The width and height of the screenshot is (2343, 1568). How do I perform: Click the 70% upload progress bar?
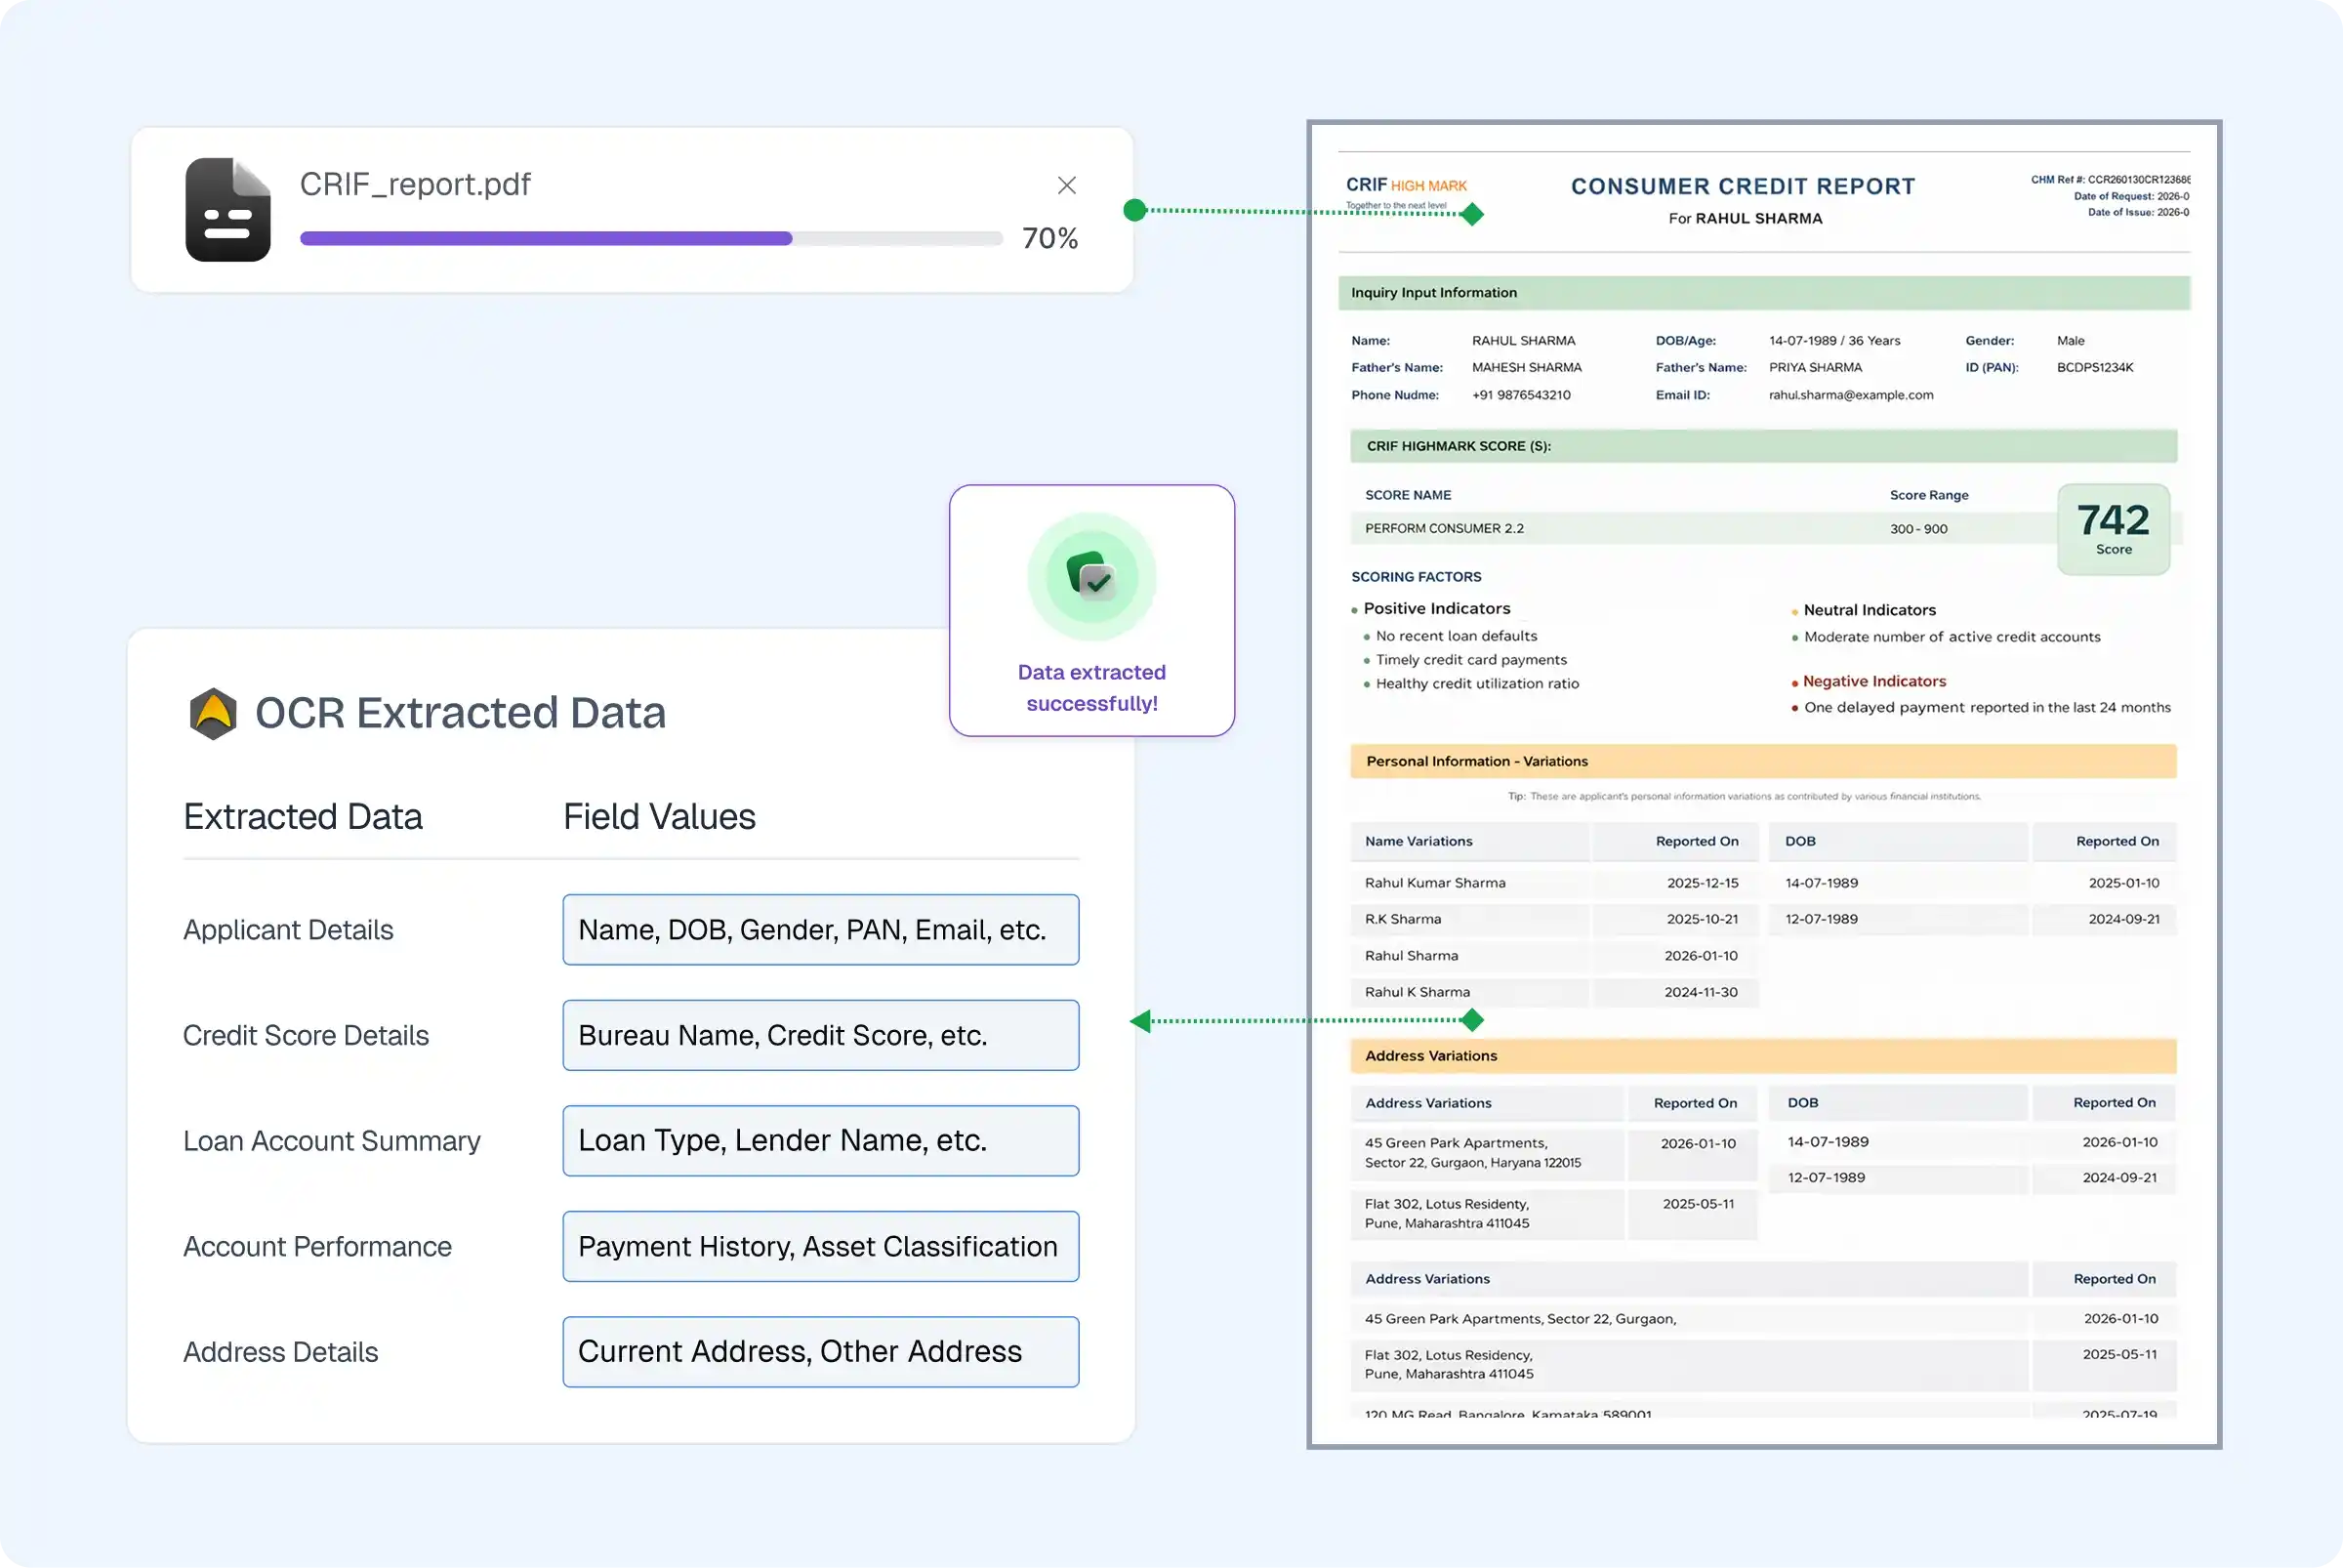(x=651, y=238)
